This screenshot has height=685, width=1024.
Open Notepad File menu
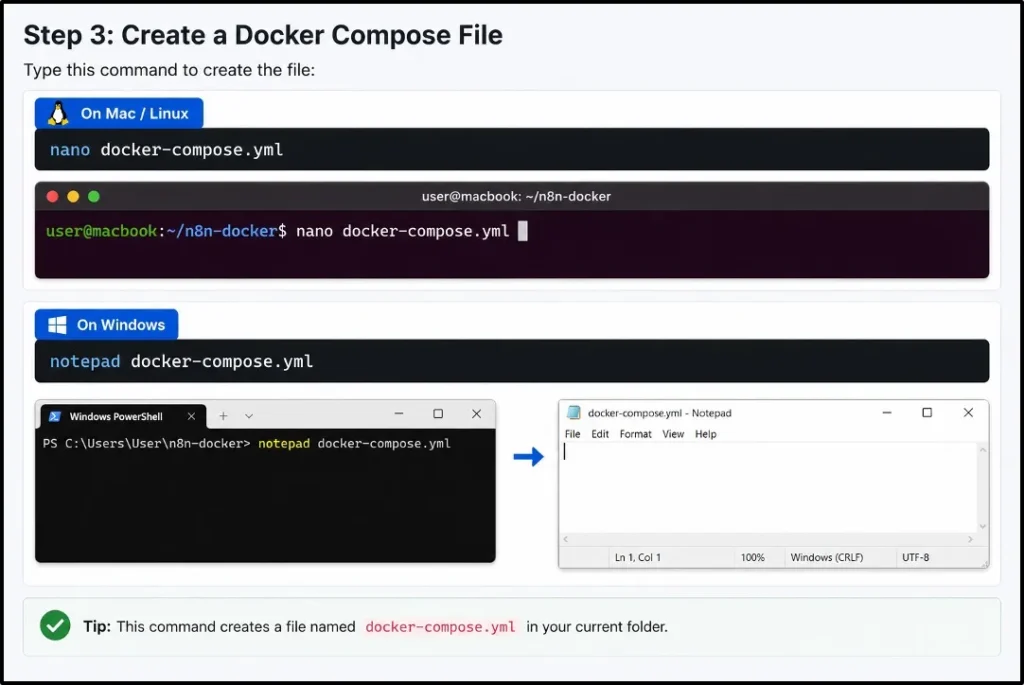573,434
